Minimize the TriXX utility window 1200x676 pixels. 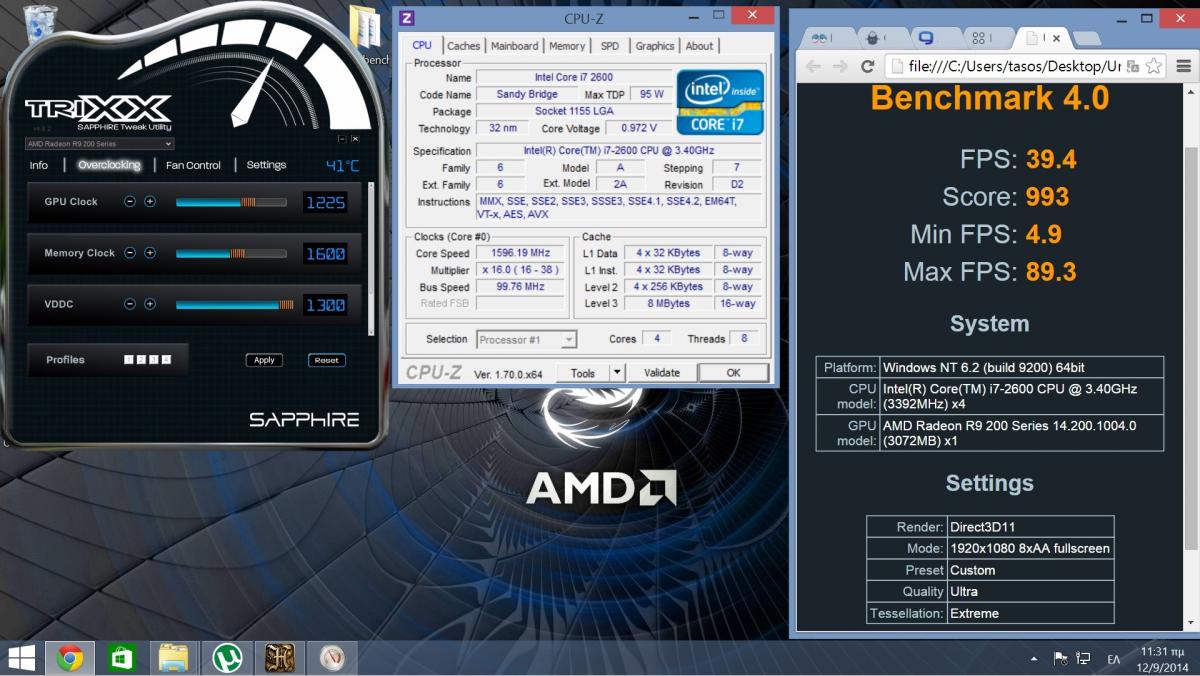point(341,139)
